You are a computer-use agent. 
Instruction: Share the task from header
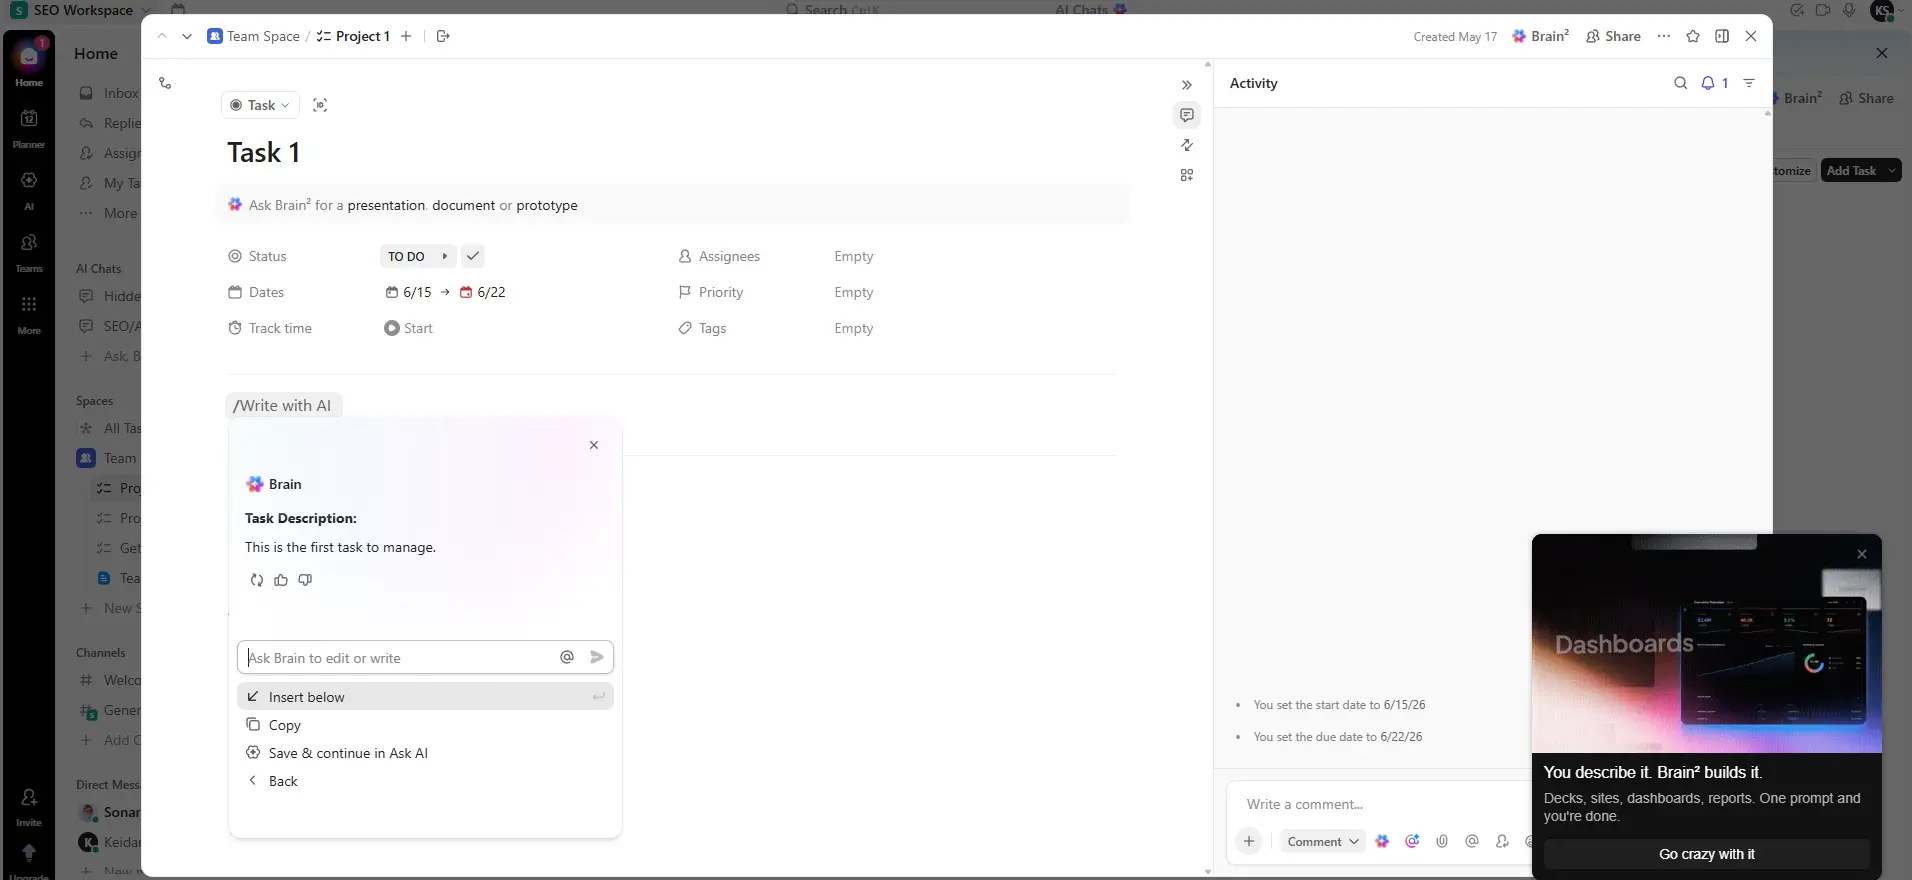pyautogui.click(x=1613, y=36)
